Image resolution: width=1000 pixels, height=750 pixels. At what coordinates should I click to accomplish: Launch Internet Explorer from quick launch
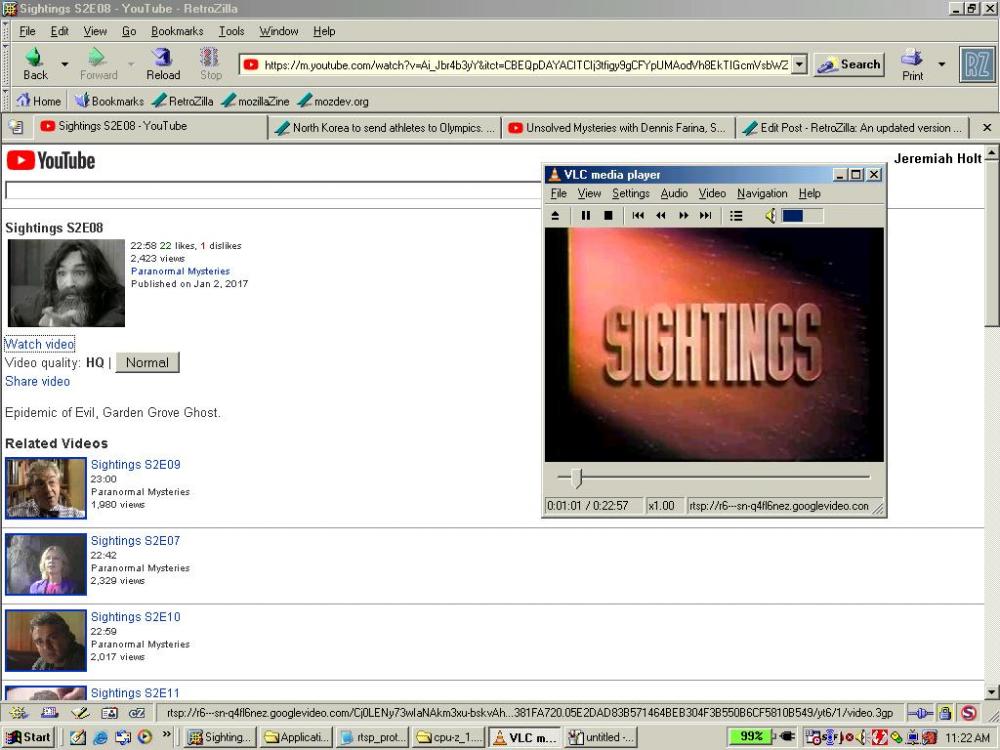coord(100,737)
